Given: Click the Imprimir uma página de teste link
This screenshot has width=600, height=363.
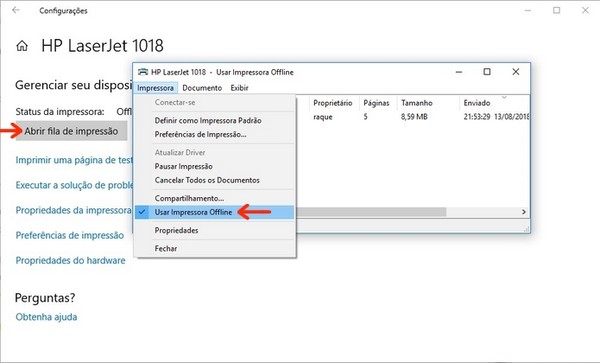Looking at the screenshot, I should 74,160.
